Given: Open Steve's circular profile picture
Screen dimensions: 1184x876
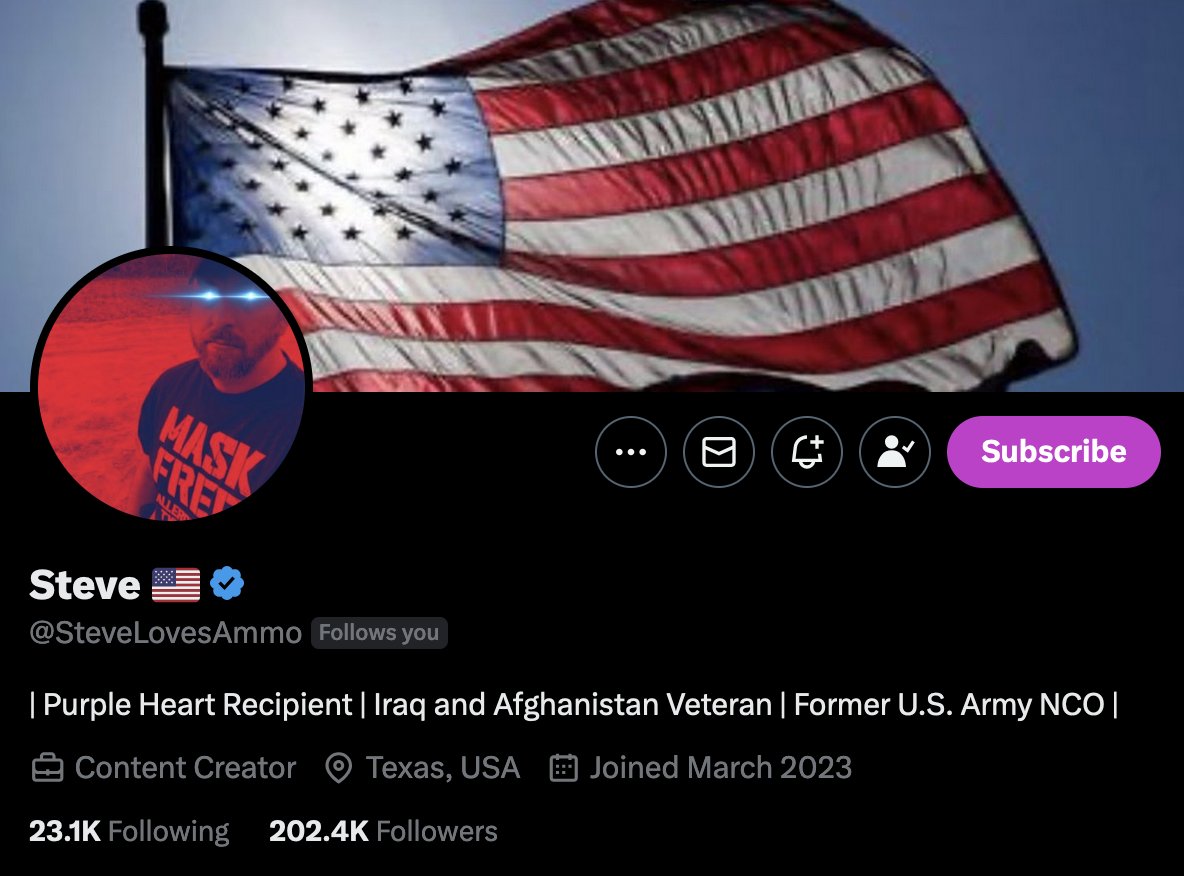Looking at the screenshot, I should 171,387.
